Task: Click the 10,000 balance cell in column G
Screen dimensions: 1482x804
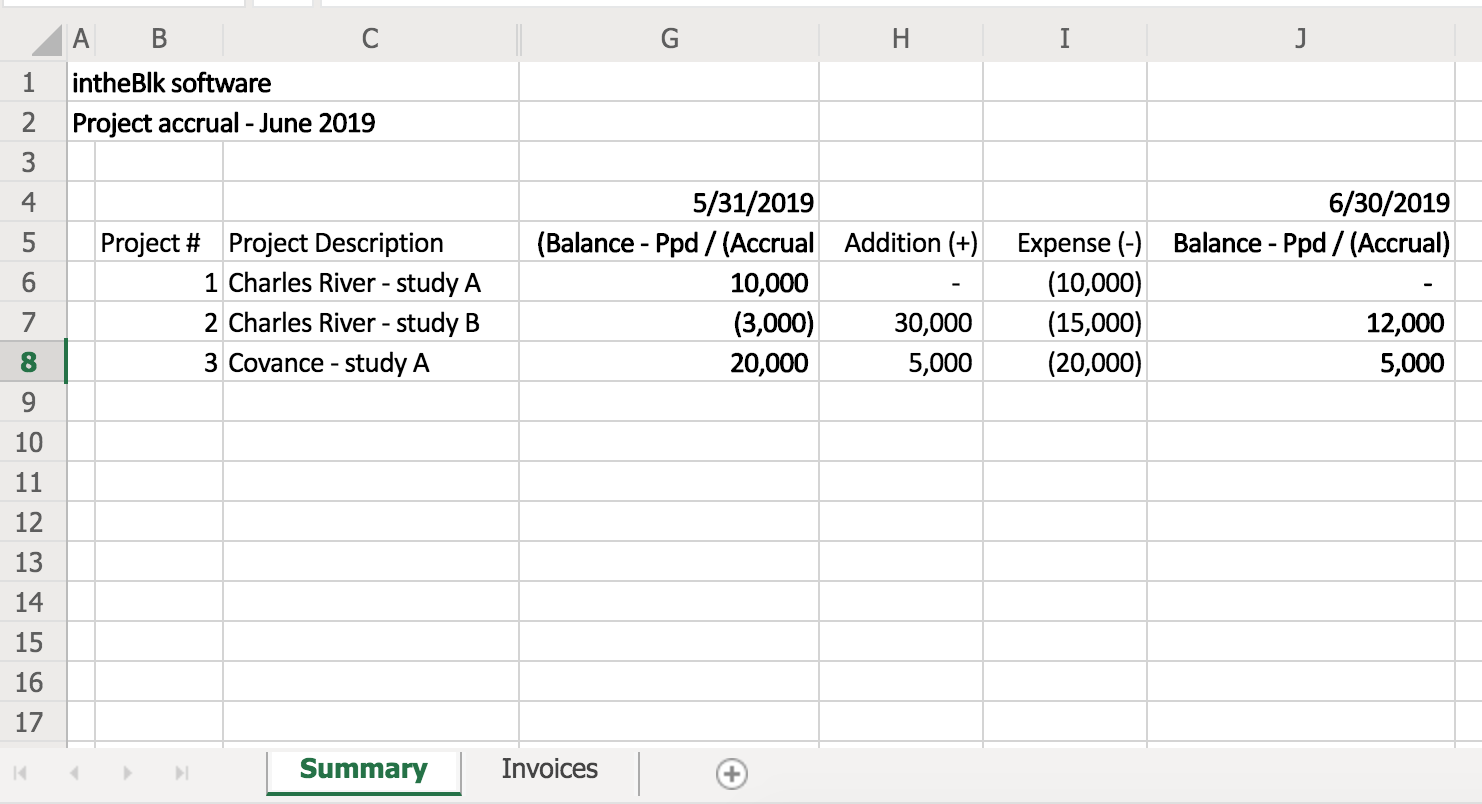Action: click(670, 282)
